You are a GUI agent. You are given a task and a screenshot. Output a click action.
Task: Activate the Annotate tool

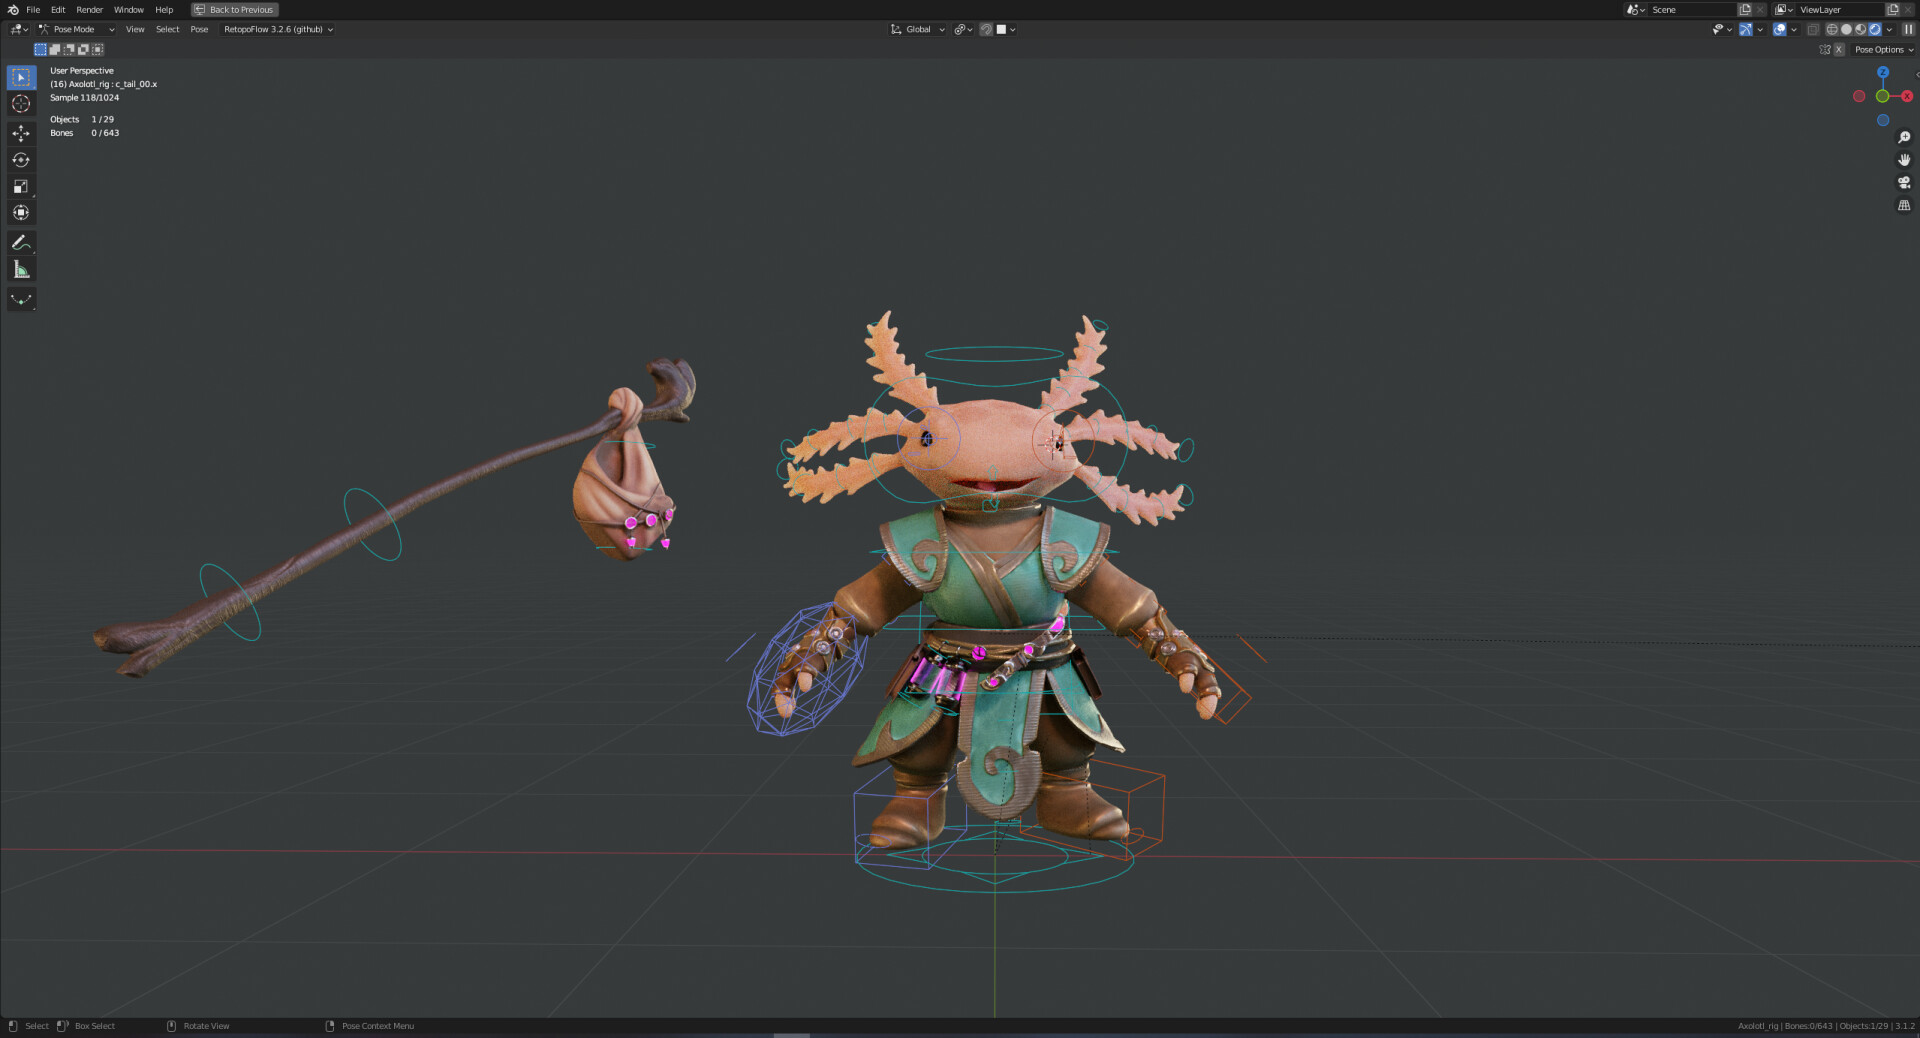[21, 242]
